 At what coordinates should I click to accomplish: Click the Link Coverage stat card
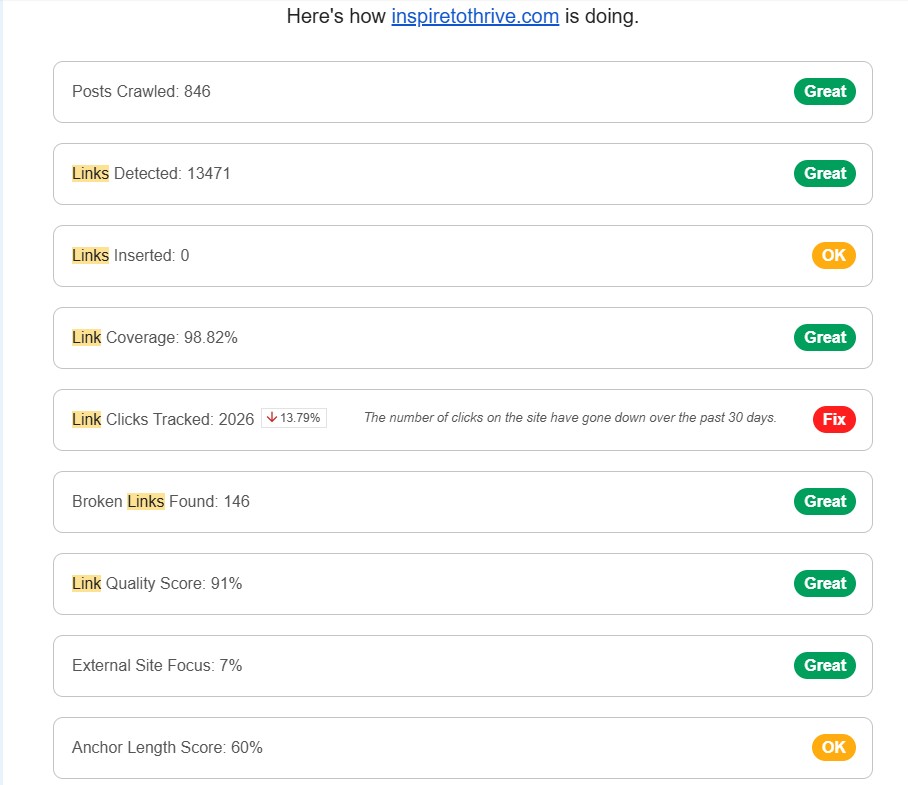pyautogui.click(x=460, y=337)
